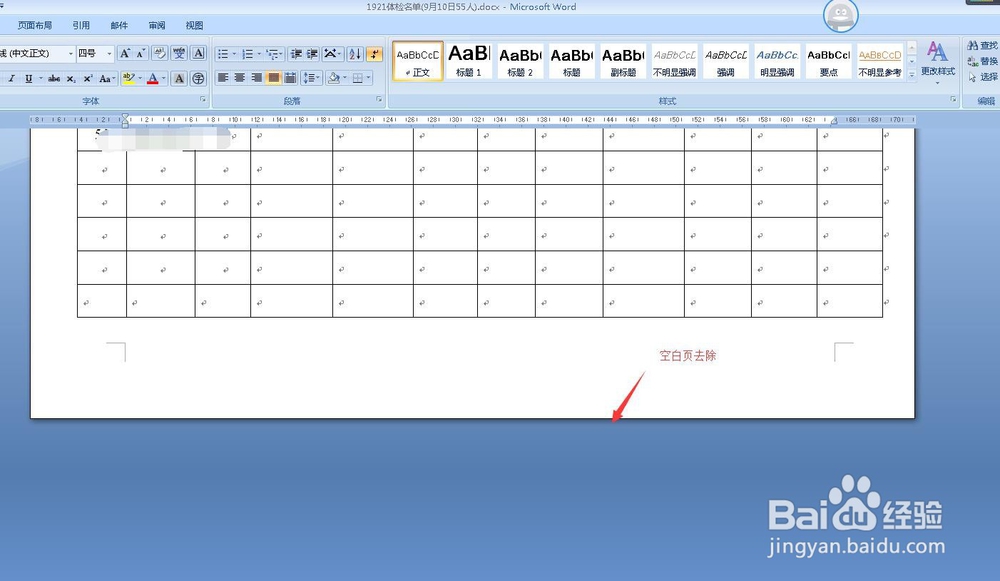
Task: Apply the 明显强调 style
Action: [x=777, y=61]
